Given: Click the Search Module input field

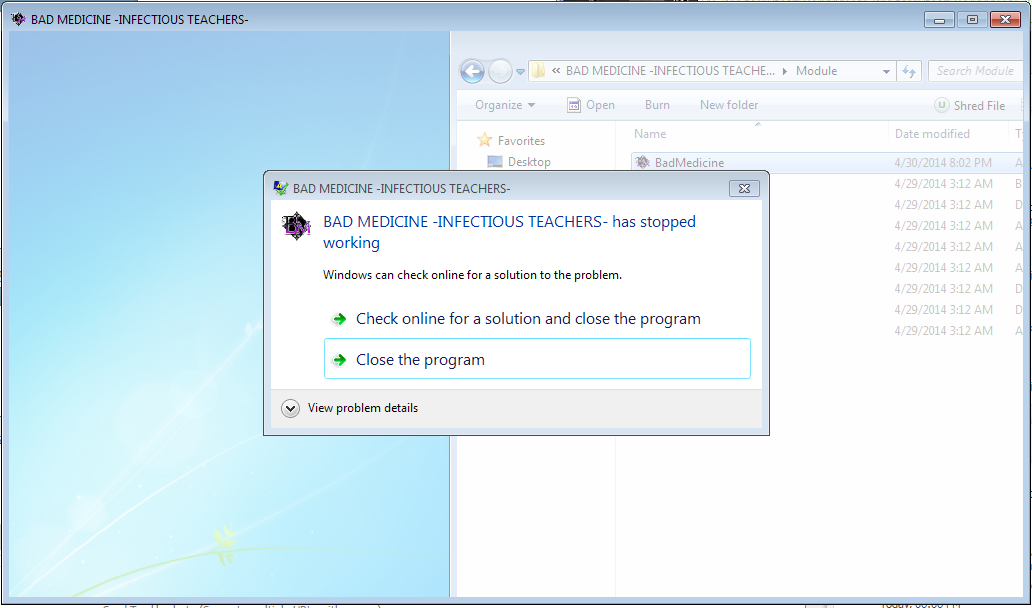Looking at the screenshot, I should [975, 70].
